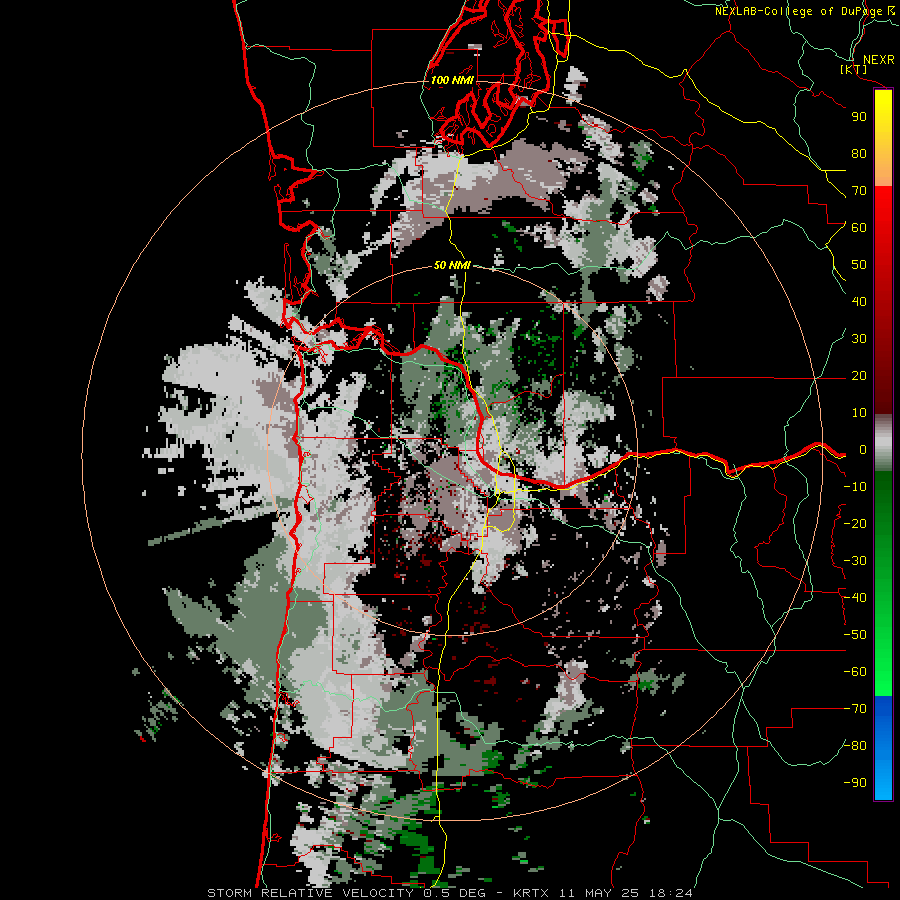
Task: Select the 30 value on velocity scale
Action: [859, 339]
